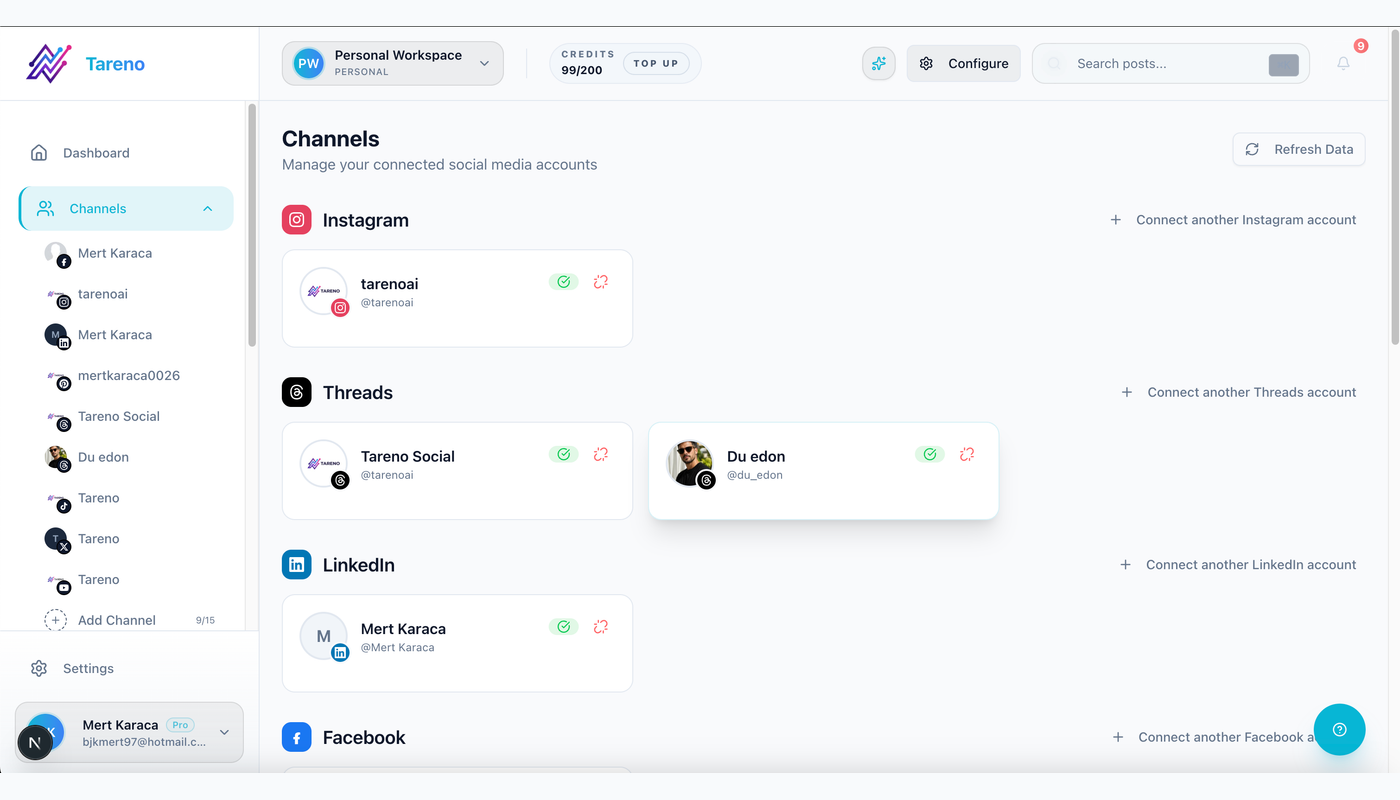Click the Pro badge next to Mert Karaca
The height and width of the screenshot is (800, 1400).
pyautogui.click(x=180, y=725)
